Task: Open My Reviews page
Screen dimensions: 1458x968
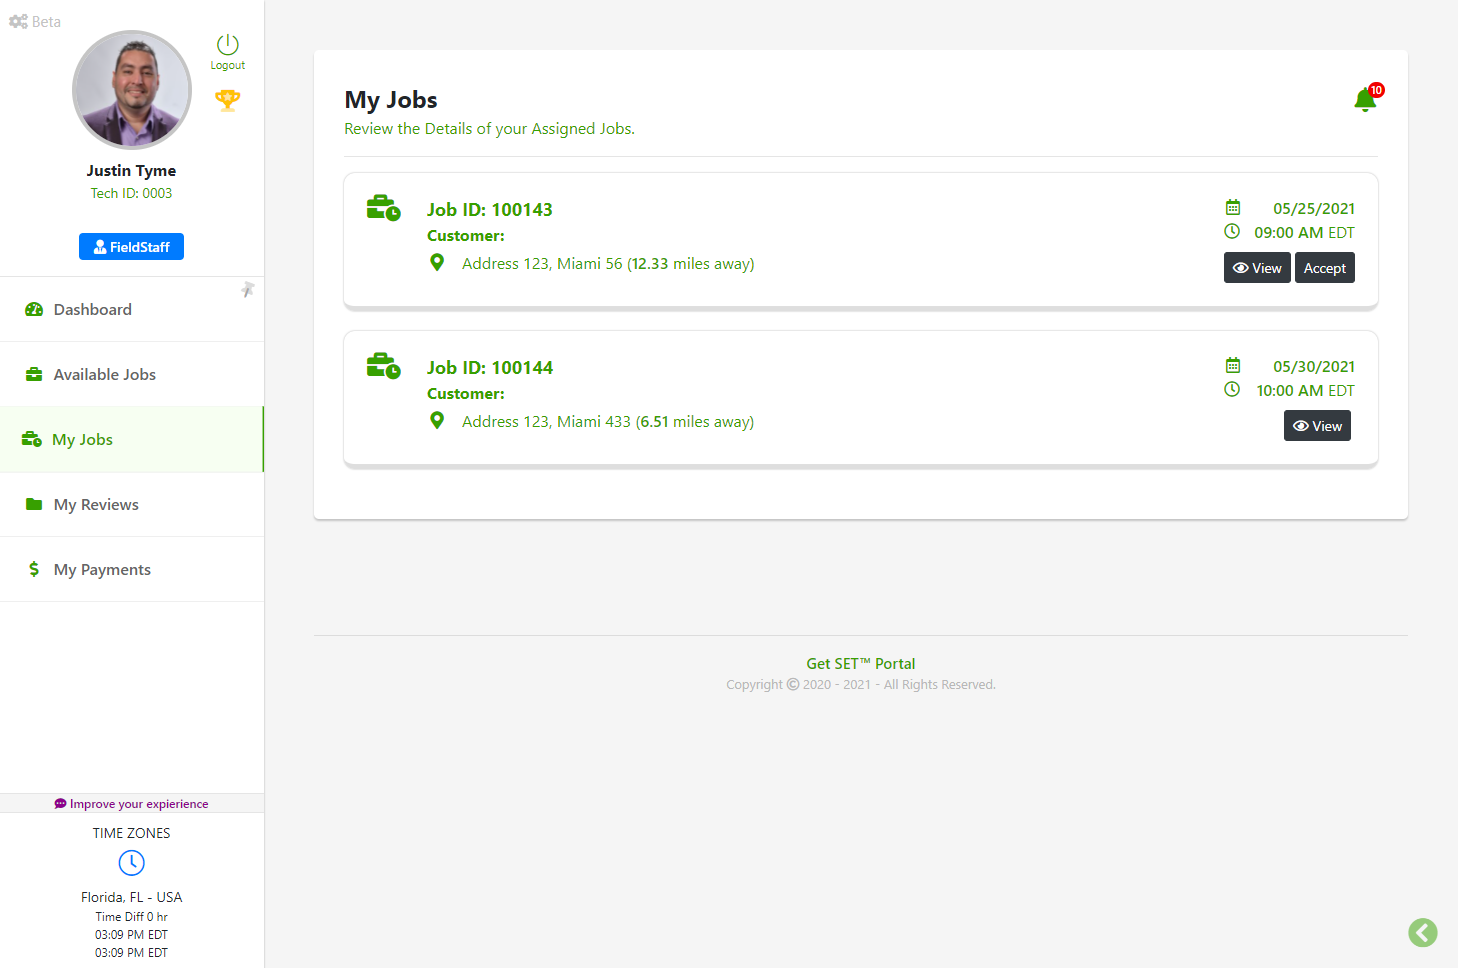Action: tap(96, 504)
